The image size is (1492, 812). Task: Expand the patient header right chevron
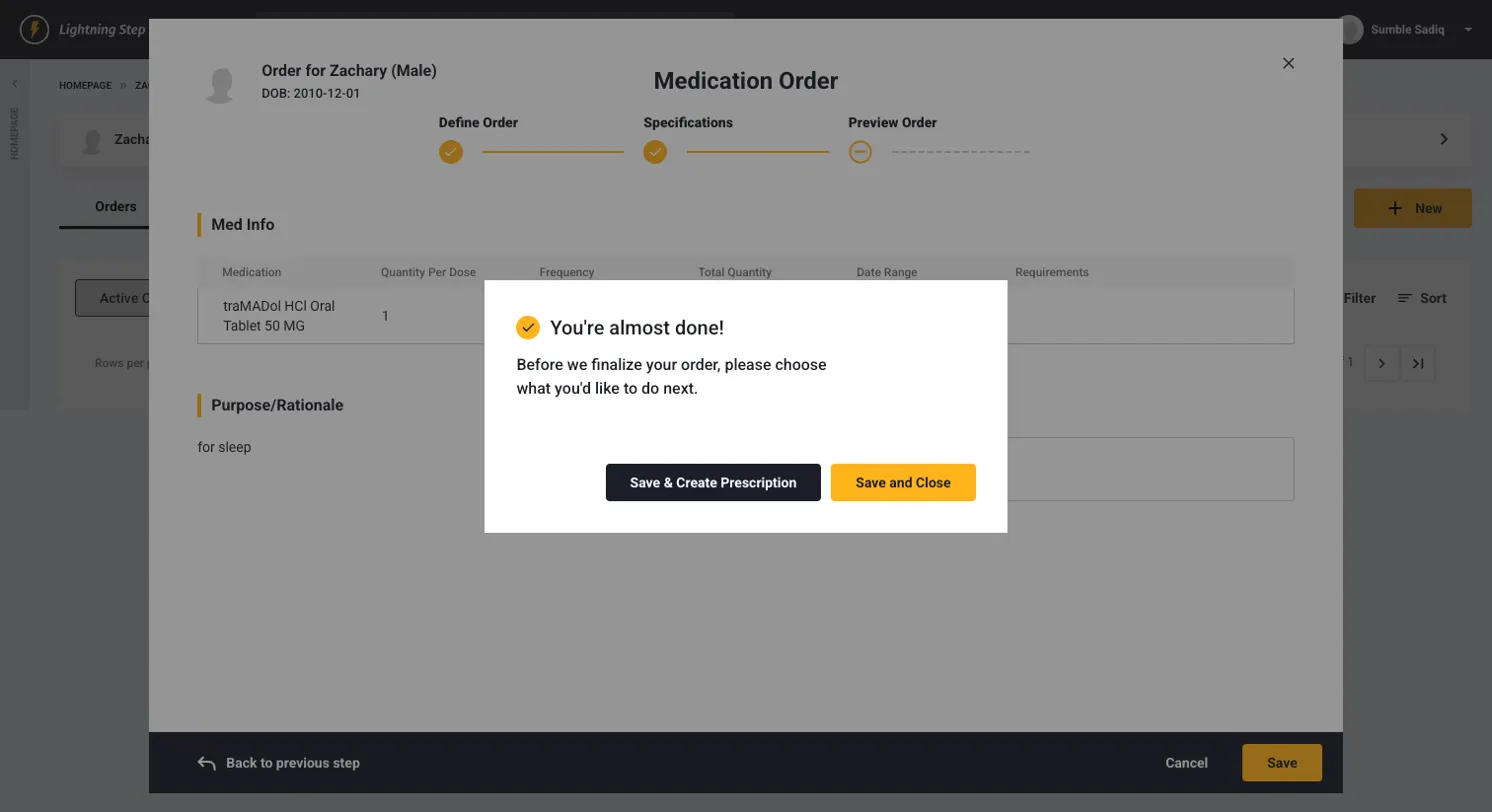pos(1444,139)
